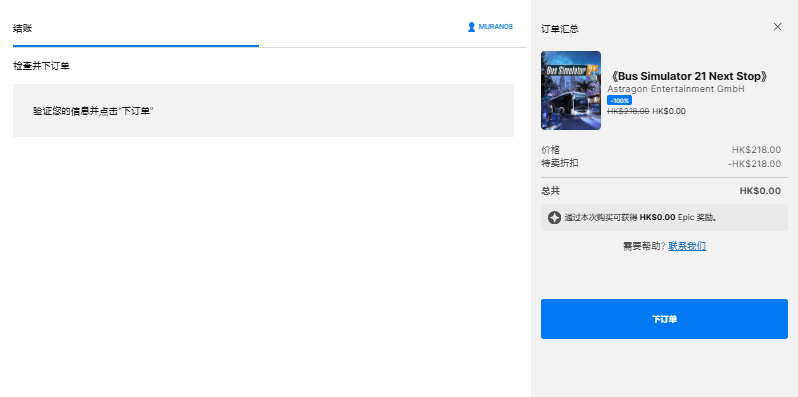Click the 需要帮助? help question text

coord(644,246)
